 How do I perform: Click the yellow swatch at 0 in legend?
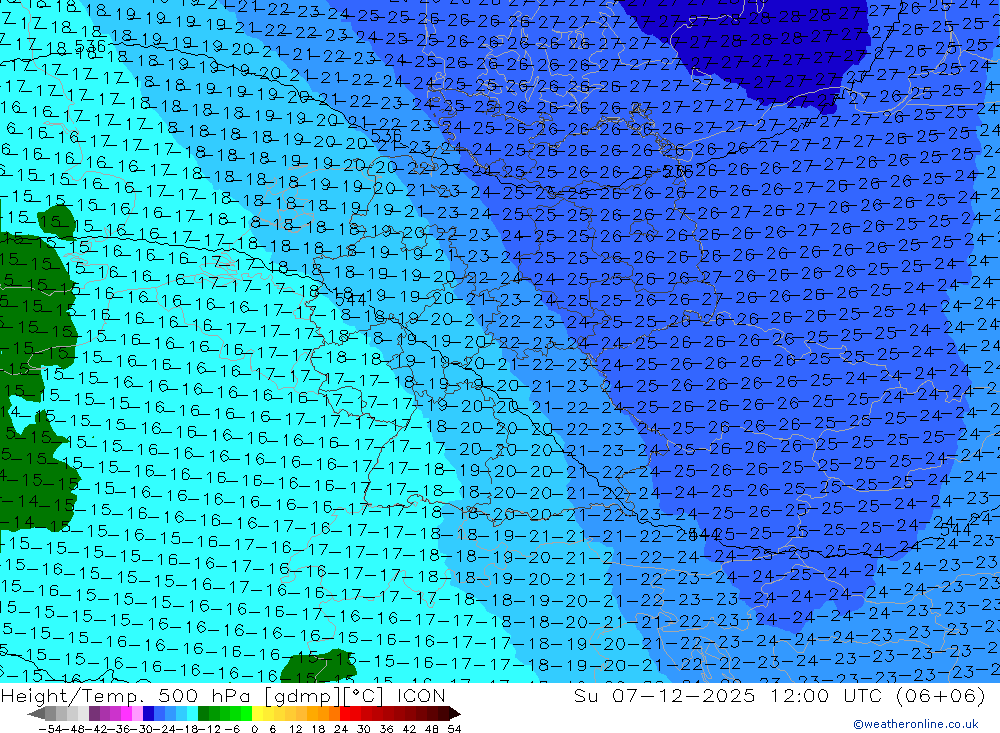(x=258, y=713)
